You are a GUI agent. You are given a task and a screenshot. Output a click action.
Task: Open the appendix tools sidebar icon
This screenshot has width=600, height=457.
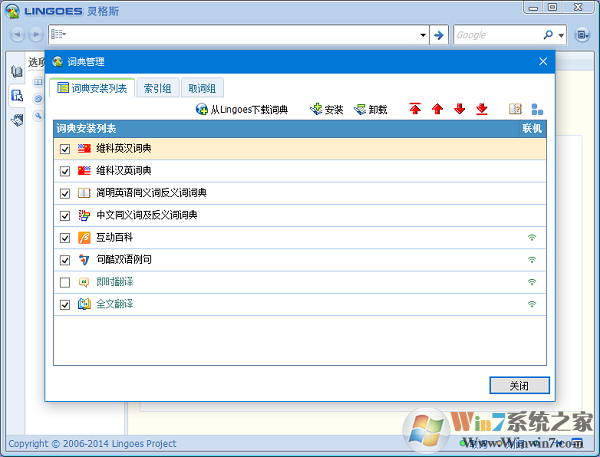coord(17,120)
